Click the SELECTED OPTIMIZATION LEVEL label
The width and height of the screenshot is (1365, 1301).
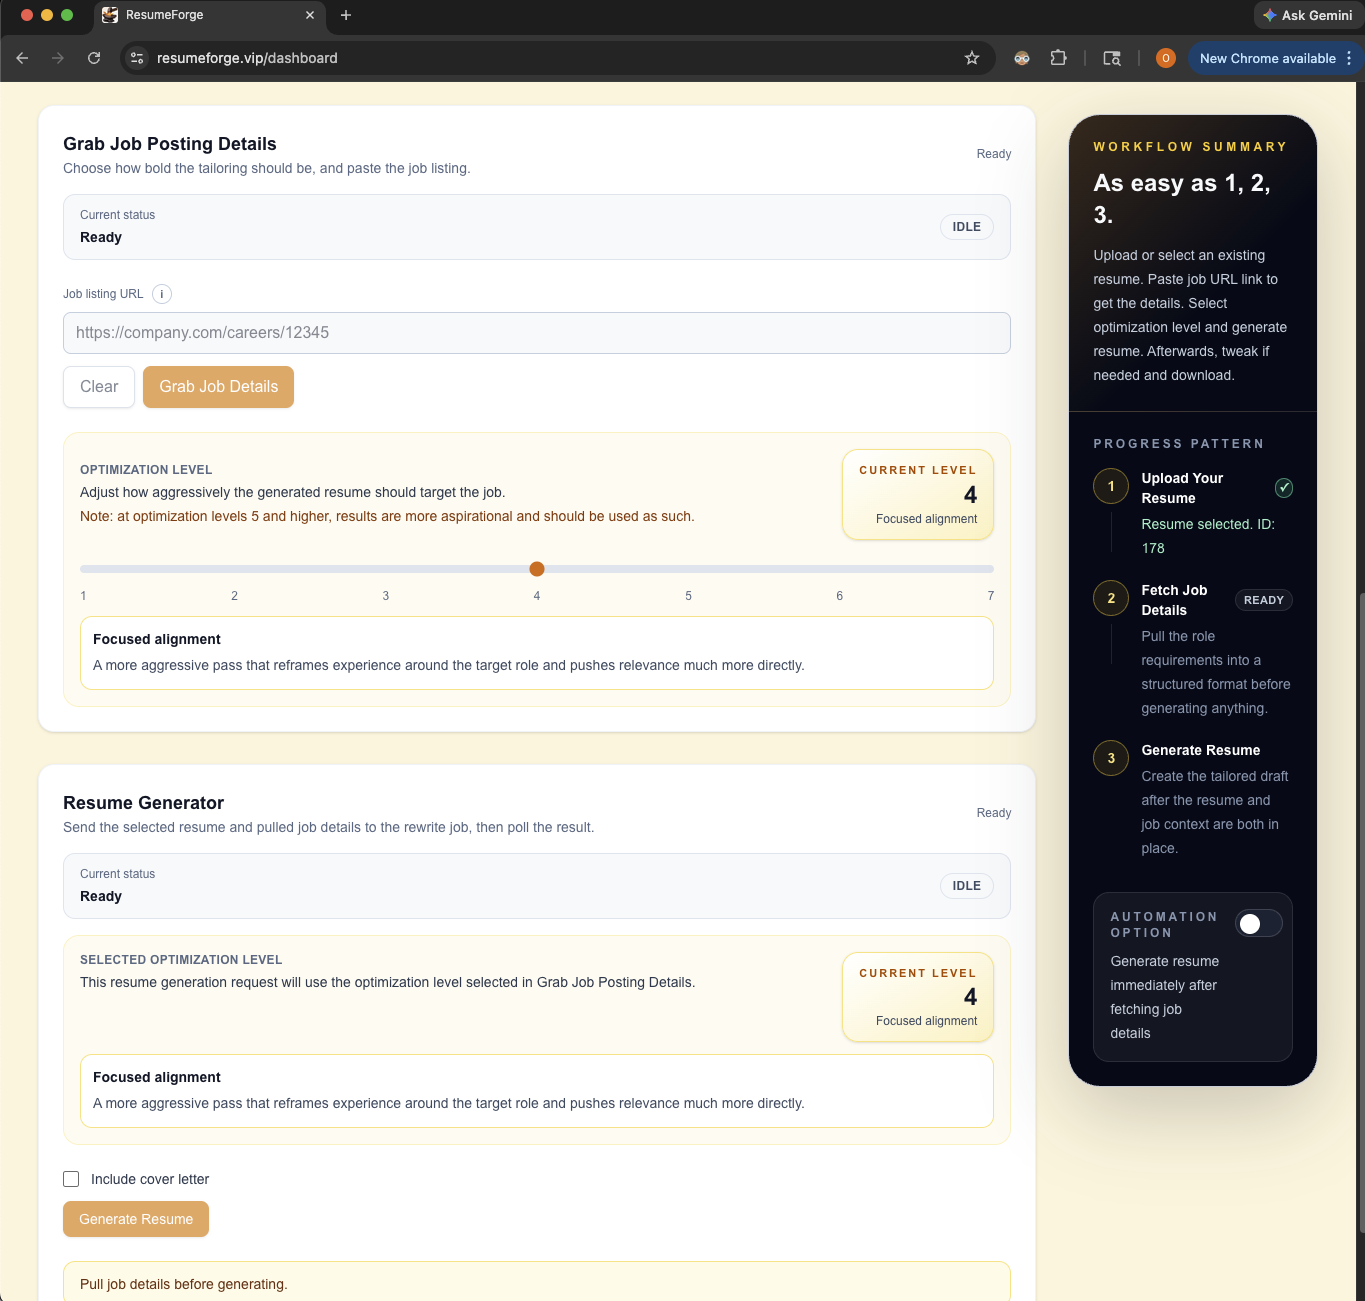181,960
